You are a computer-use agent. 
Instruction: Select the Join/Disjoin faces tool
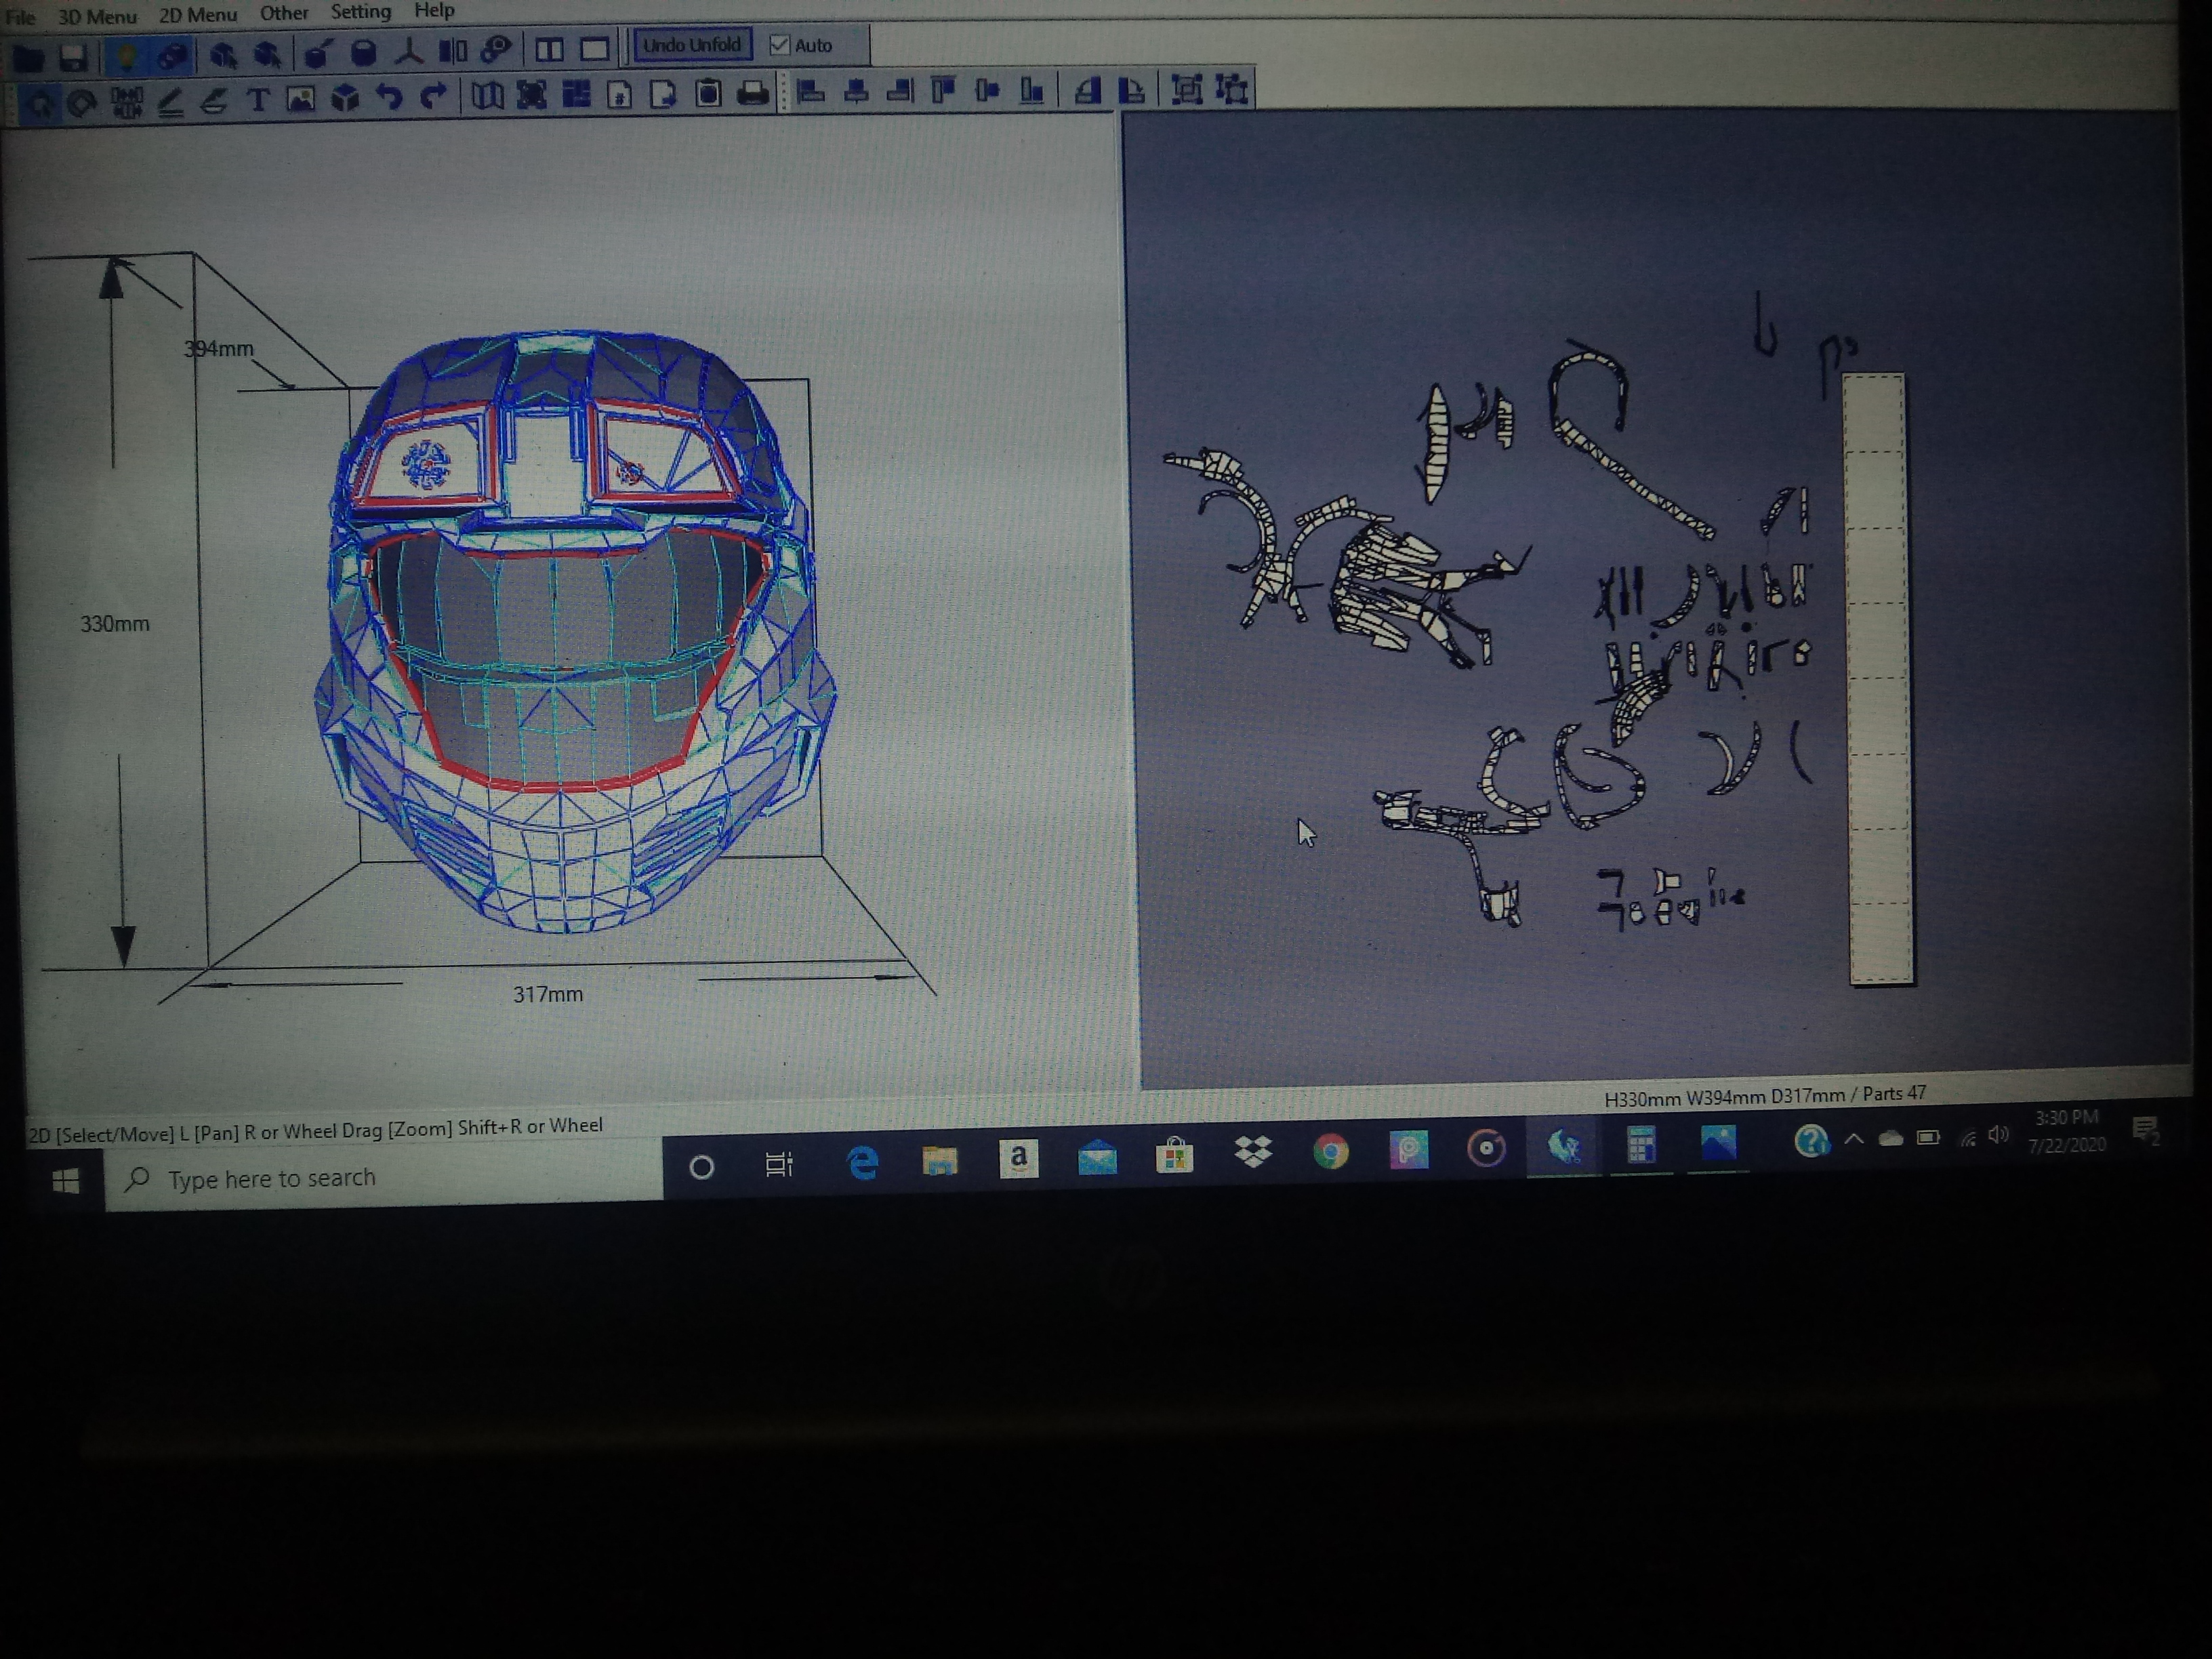(126, 101)
